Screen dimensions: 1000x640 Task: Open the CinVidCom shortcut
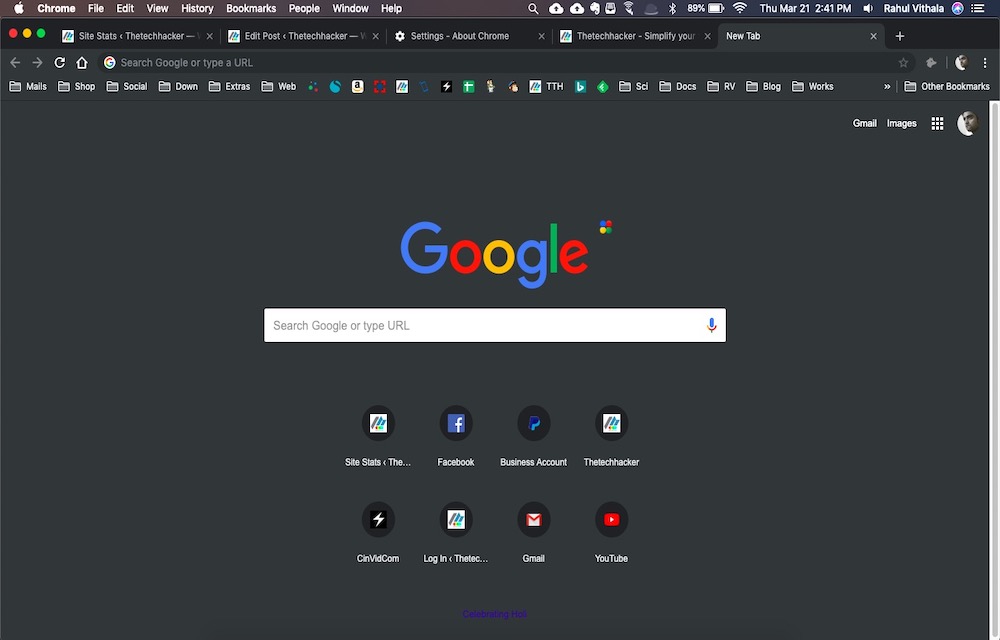point(378,519)
